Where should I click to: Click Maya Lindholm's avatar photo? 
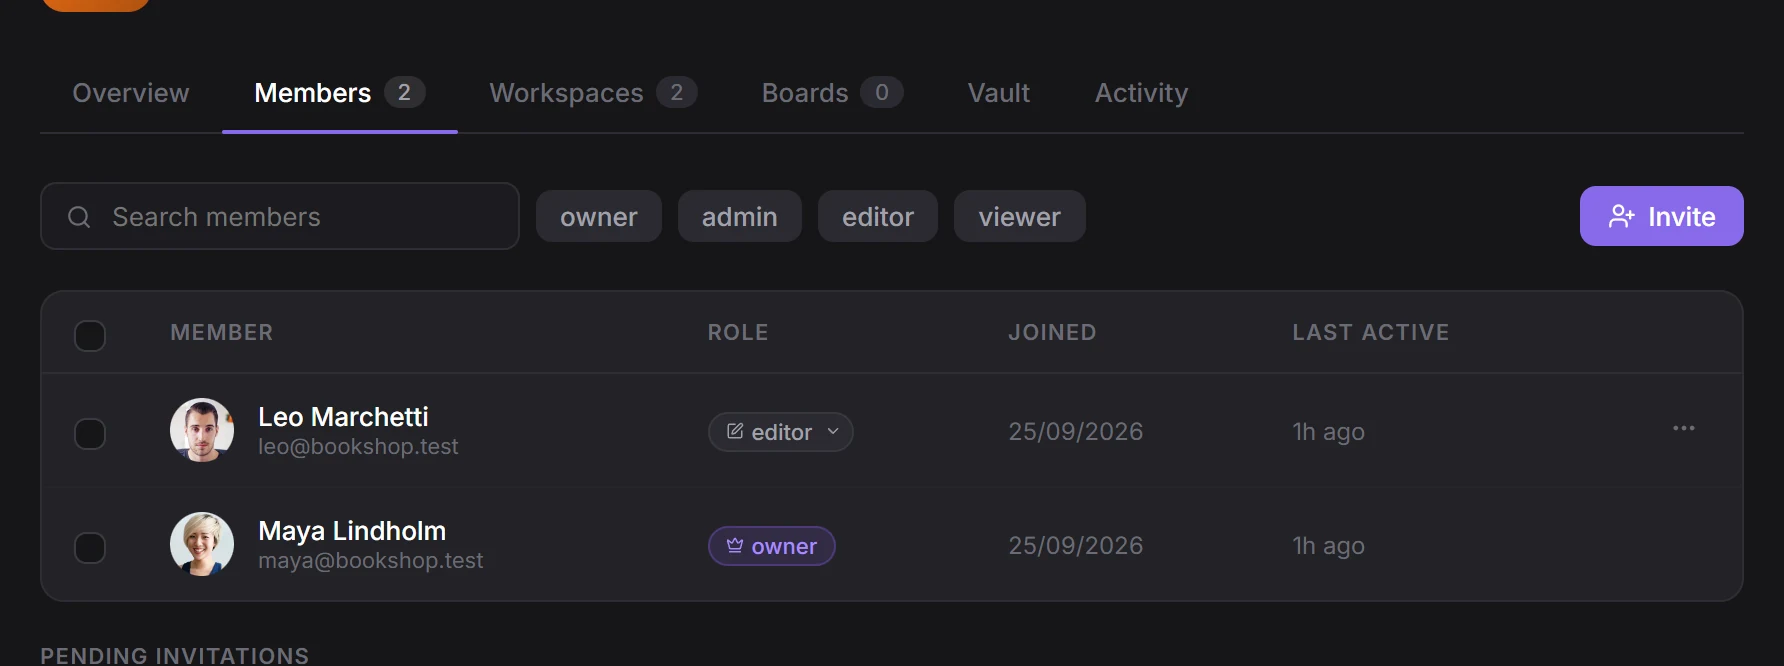click(202, 544)
